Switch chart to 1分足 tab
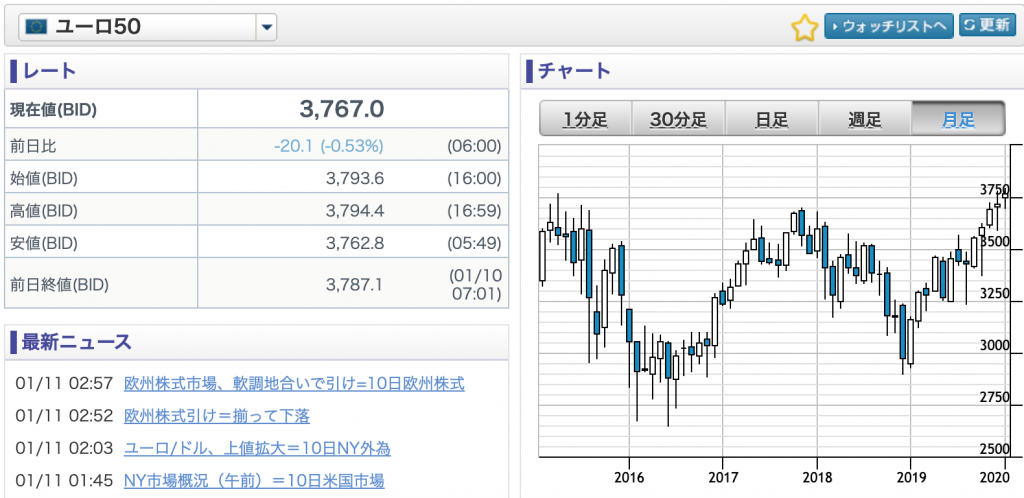1024x498 pixels. (x=585, y=119)
